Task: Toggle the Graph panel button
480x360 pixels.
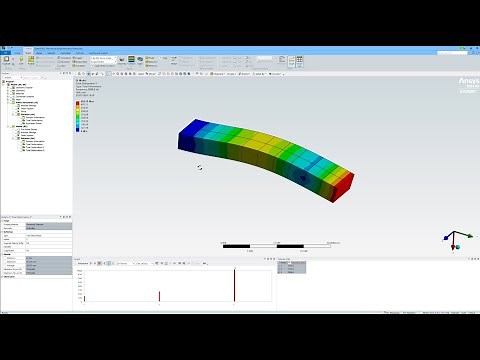Action: (291, 61)
